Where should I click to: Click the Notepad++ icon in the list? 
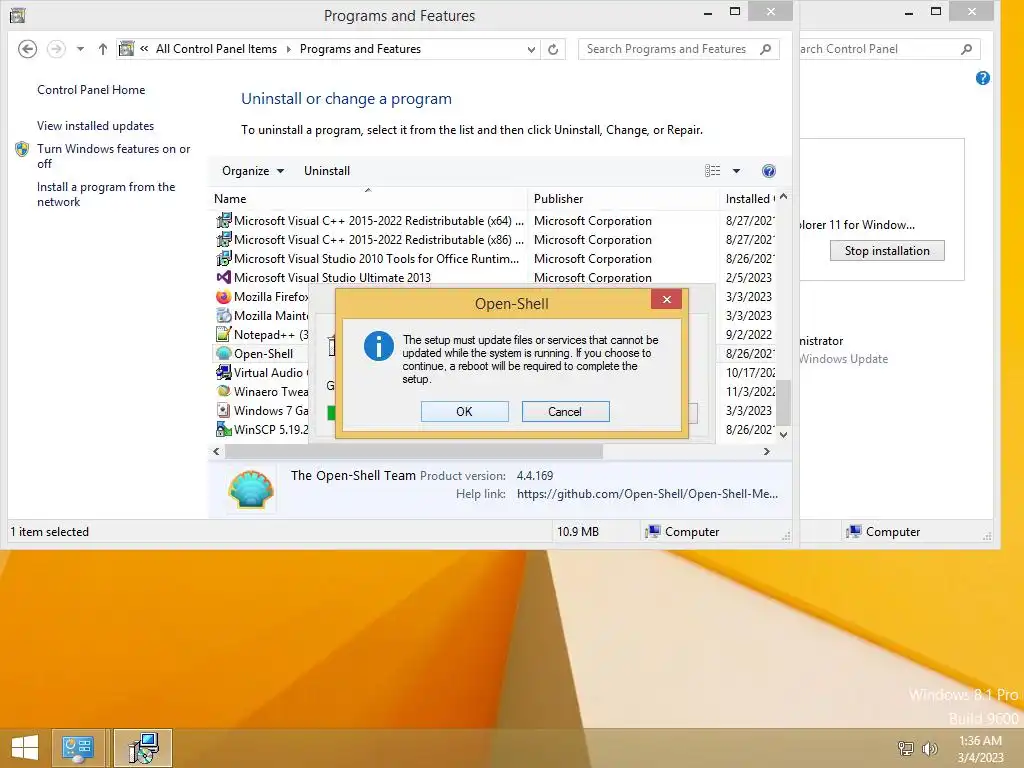tap(223, 334)
